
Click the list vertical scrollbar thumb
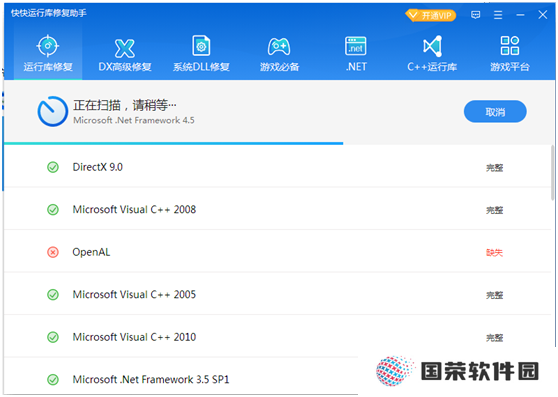[x=552, y=173]
